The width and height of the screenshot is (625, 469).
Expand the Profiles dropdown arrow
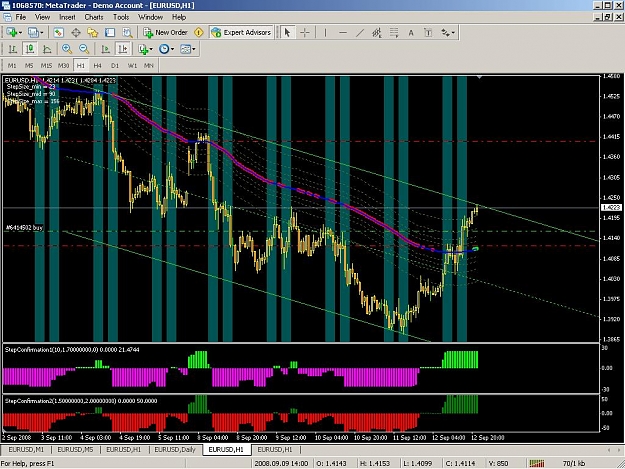(41, 33)
